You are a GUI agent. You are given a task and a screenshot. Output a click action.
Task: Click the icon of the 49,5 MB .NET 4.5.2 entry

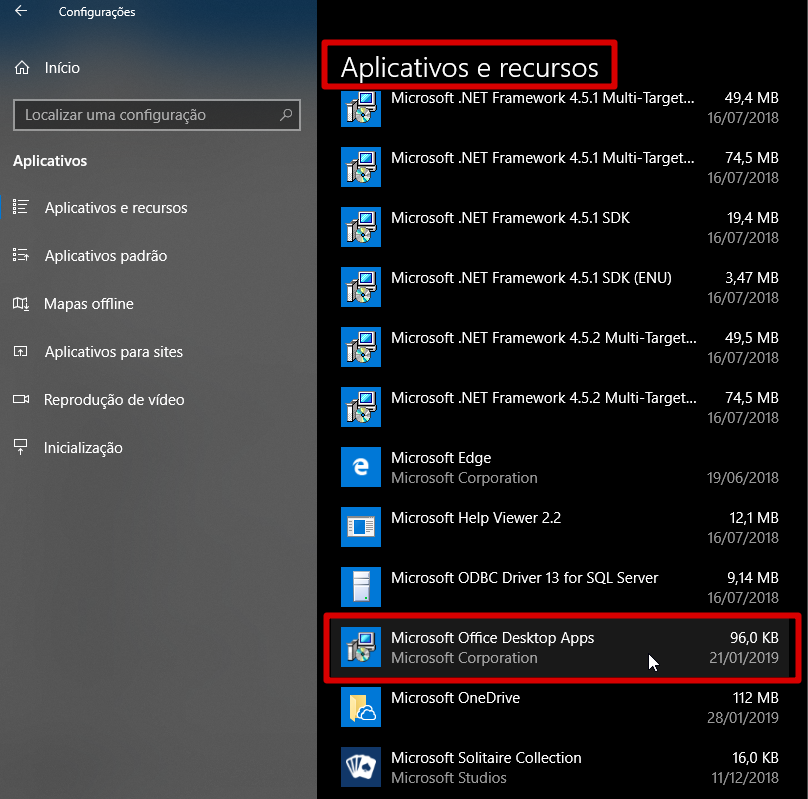(x=361, y=347)
